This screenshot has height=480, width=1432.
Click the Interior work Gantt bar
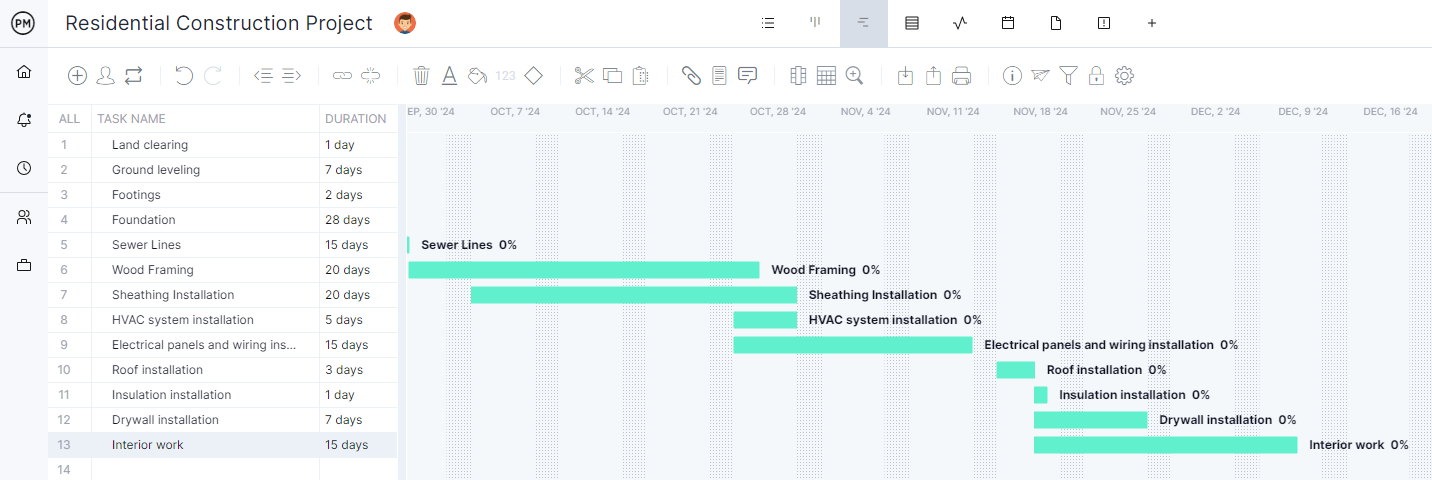coord(1165,445)
